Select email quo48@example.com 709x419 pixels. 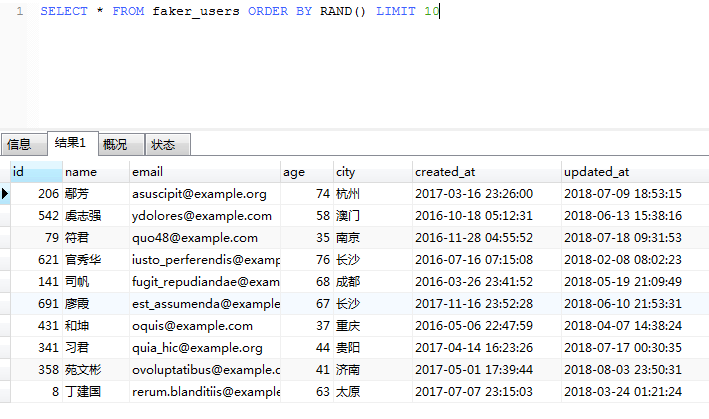coord(205,238)
